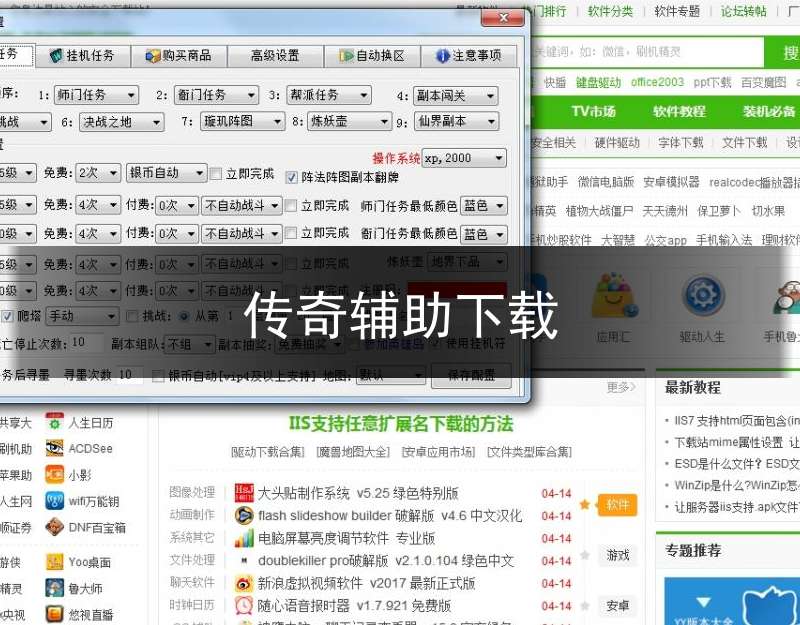The width and height of the screenshot is (800, 625).
Task: Open the 论坛转帖 top link
Action: [743, 11]
